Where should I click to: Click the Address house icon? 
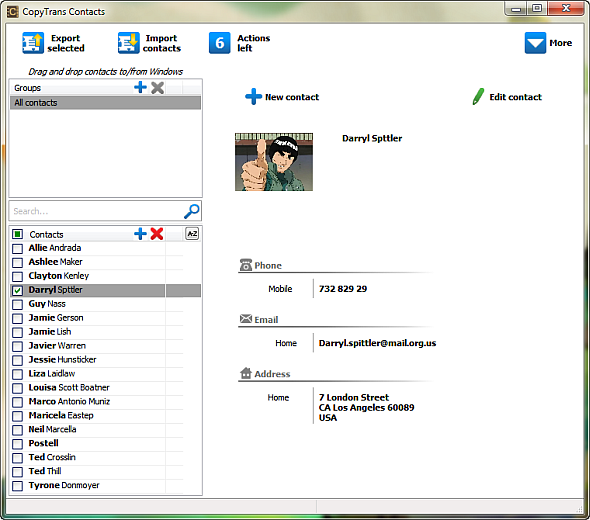(246, 373)
